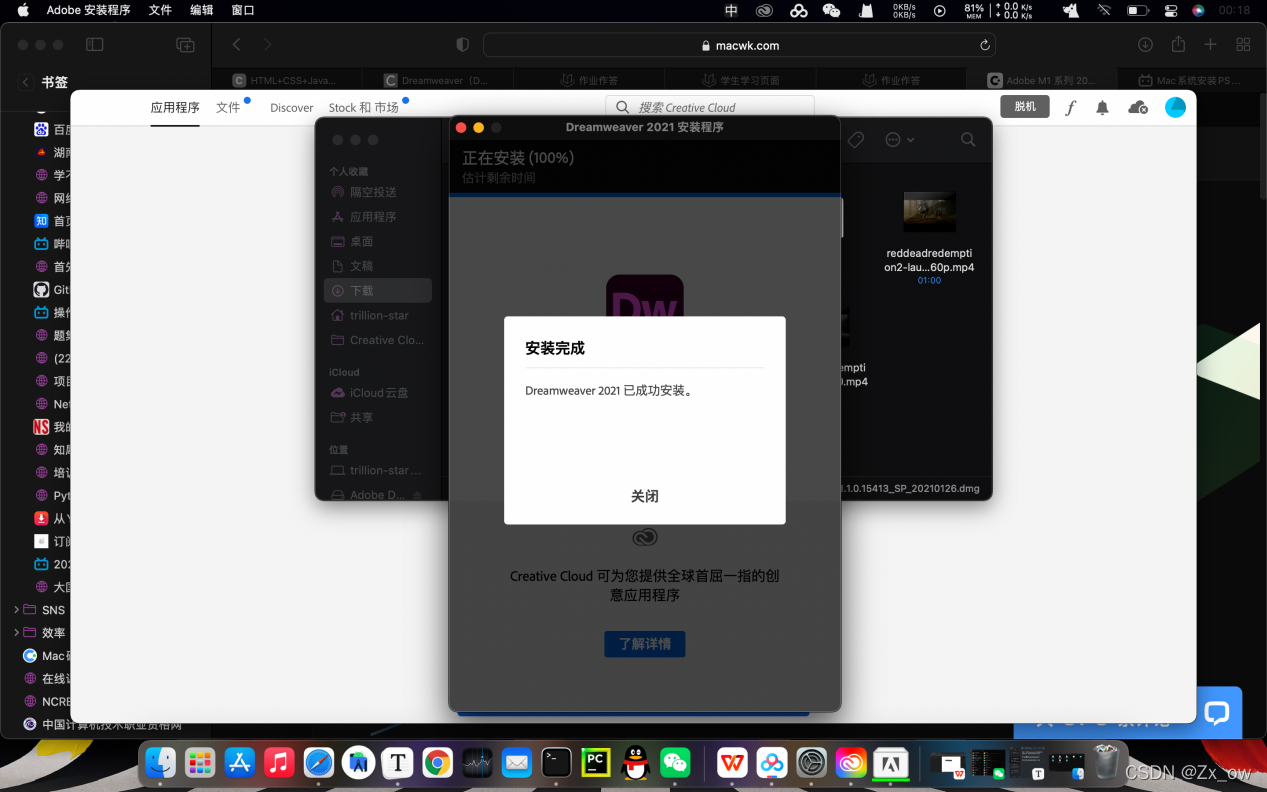Image resolution: width=1267 pixels, height=792 pixels.
Task: Open Creative Cloud notifications bell
Action: coord(1102,108)
